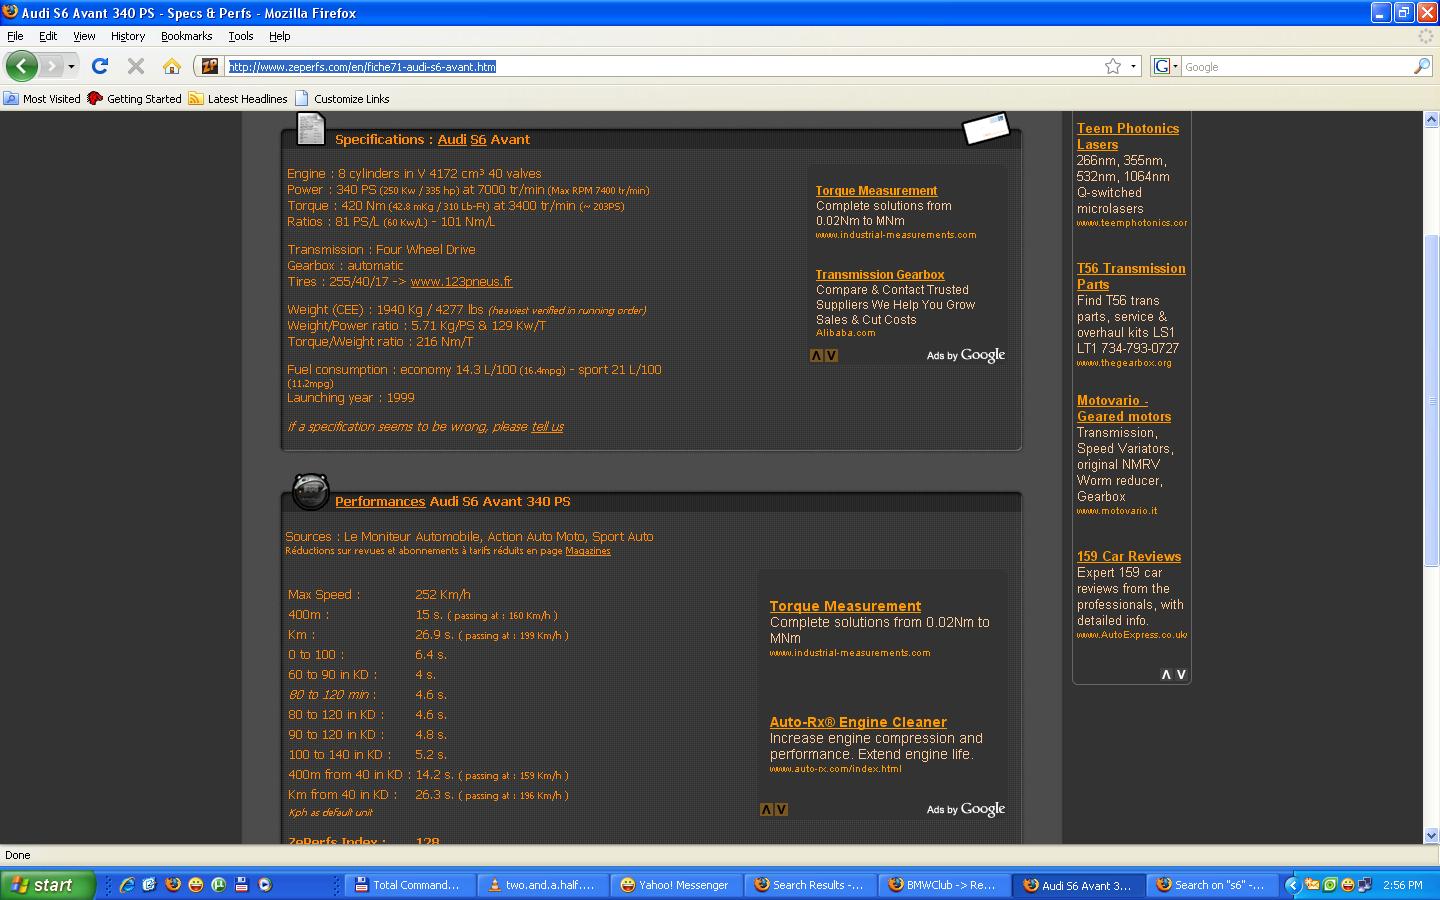Reload the current page
1440x900 pixels.
coord(100,66)
